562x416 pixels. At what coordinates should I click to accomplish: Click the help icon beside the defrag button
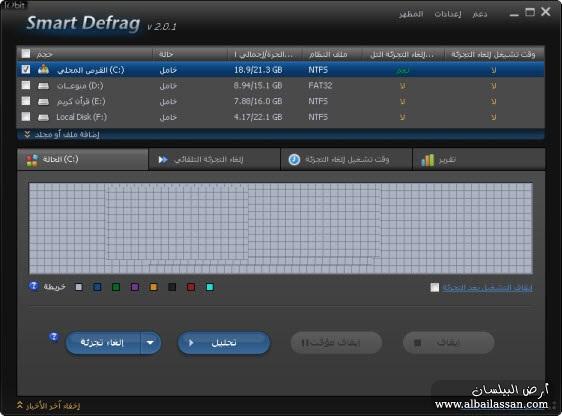tap(54, 337)
